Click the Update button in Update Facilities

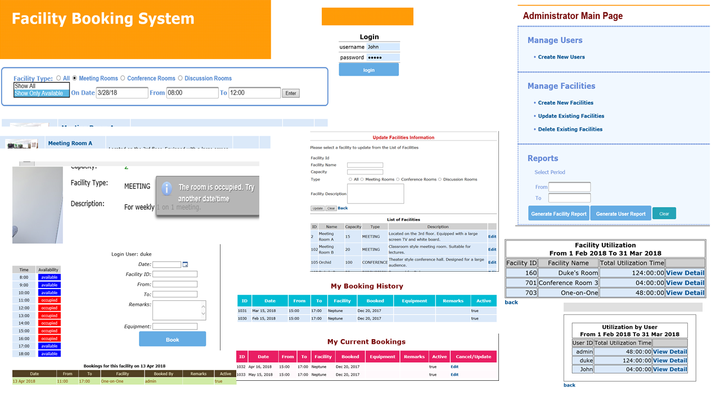(x=318, y=208)
